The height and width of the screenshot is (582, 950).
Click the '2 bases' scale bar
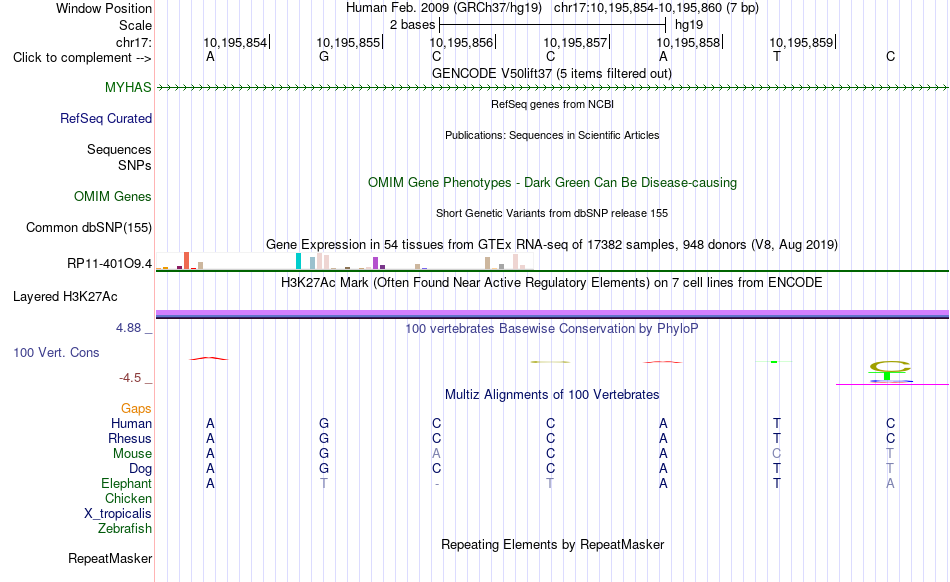[x=553, y=25]
